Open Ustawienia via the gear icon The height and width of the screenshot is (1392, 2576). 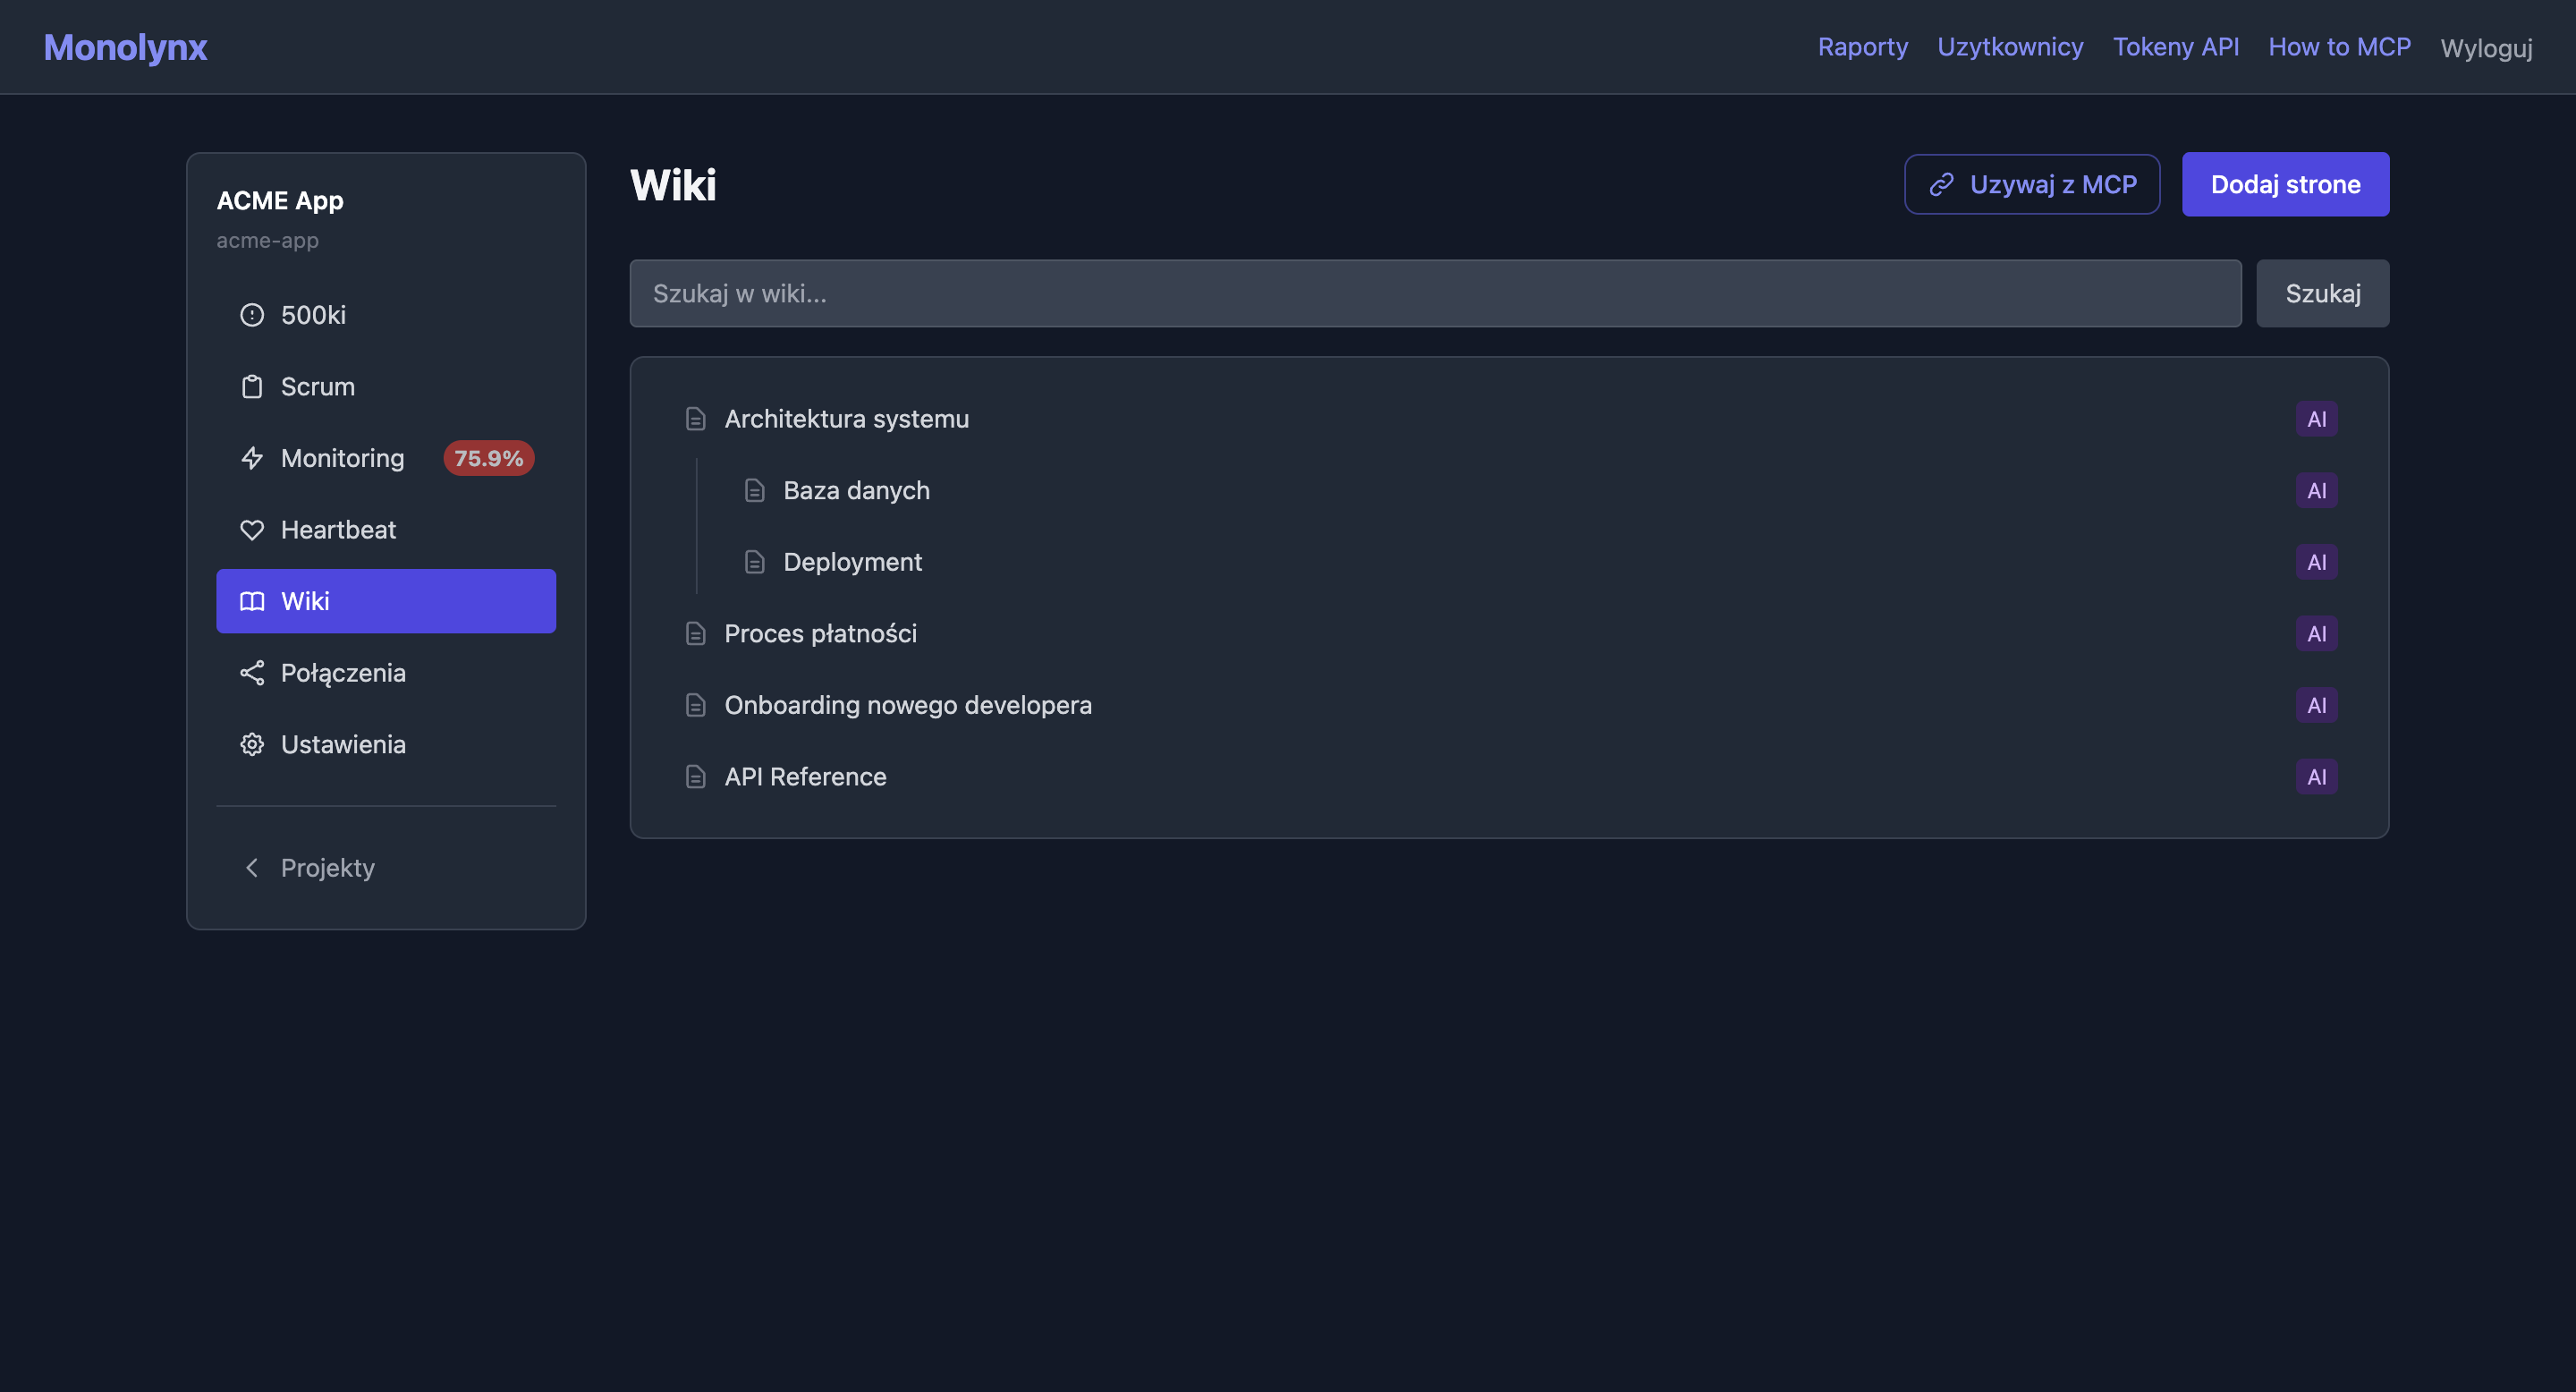pos(252,744)
